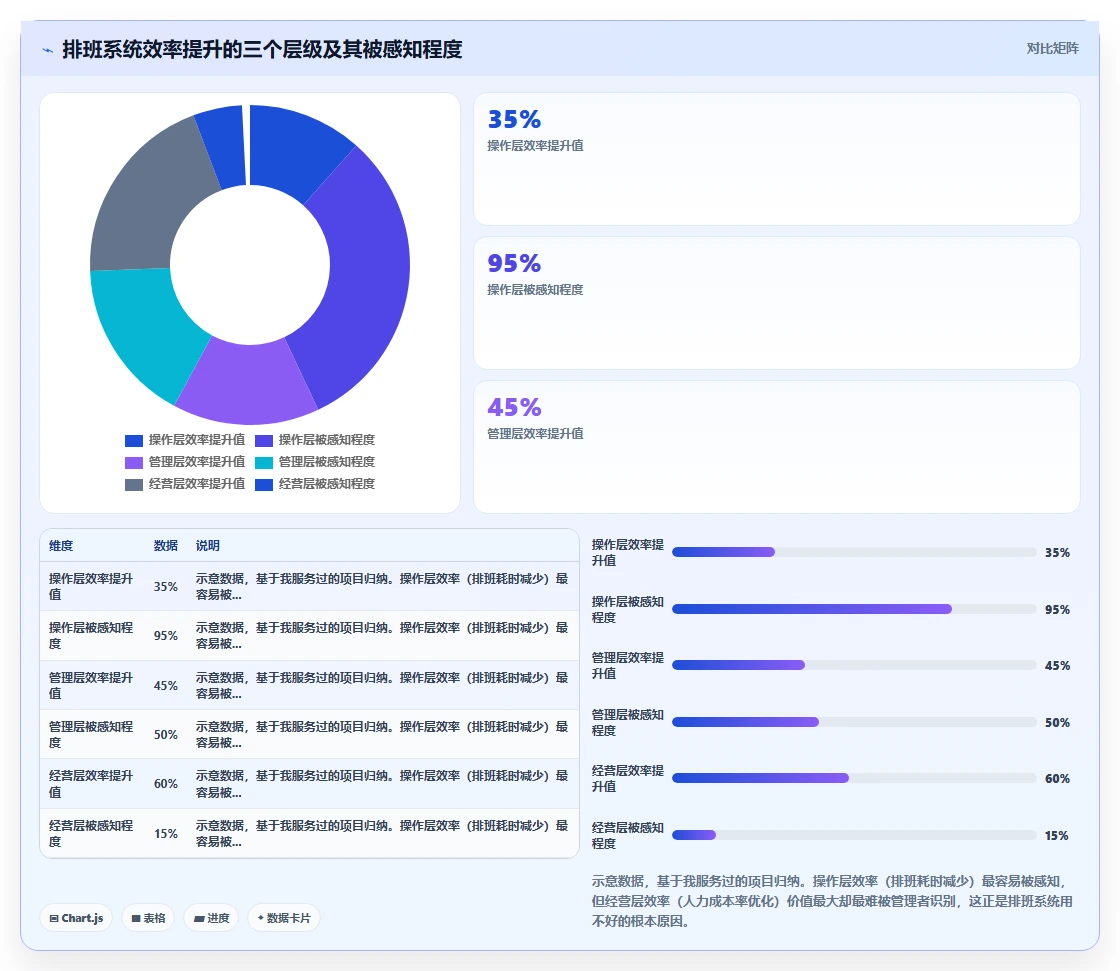Click the title 排班系统效率提升的三个层级及其被感知程度

click(x=262, y=49)
